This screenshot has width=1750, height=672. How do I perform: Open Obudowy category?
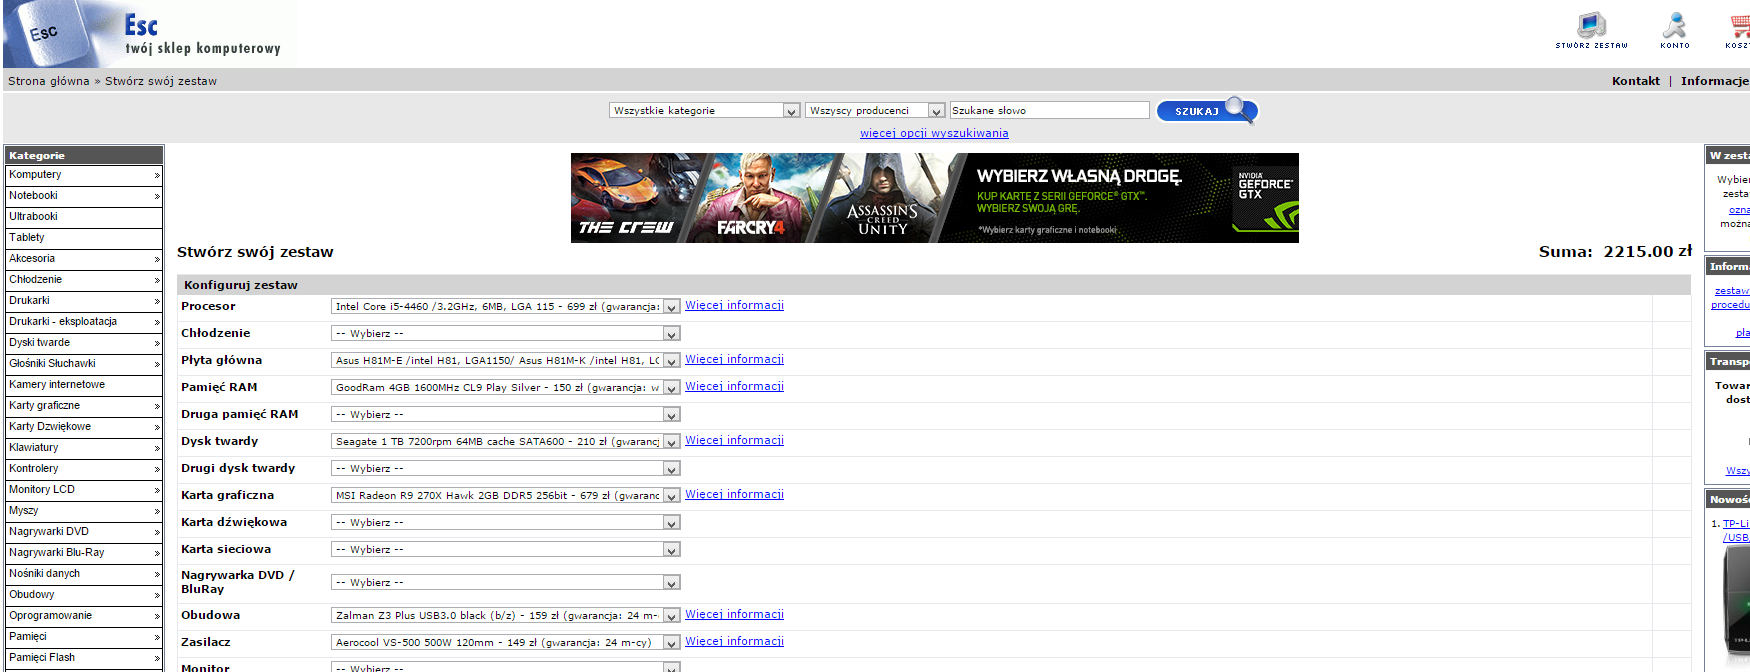[x=84, y=595]
